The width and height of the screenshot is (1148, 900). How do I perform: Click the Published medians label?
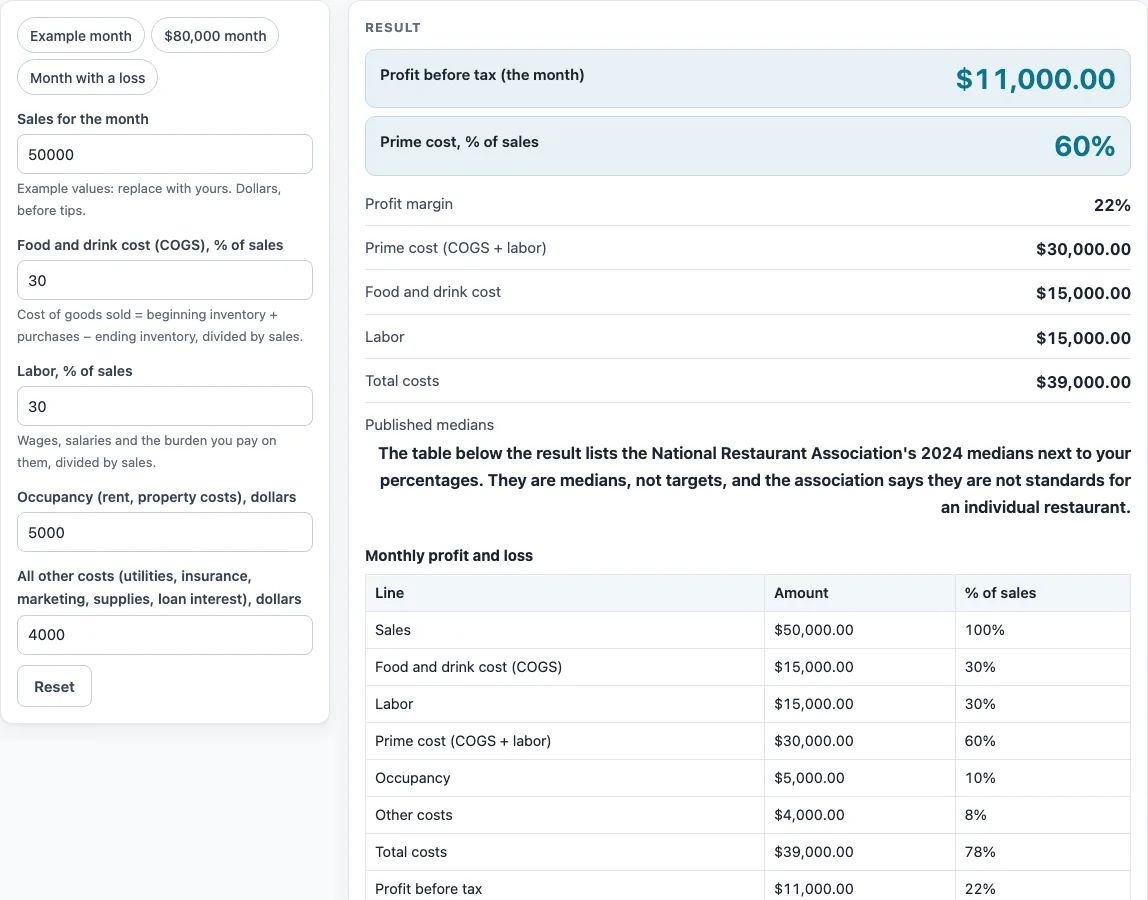pos(429,425)
